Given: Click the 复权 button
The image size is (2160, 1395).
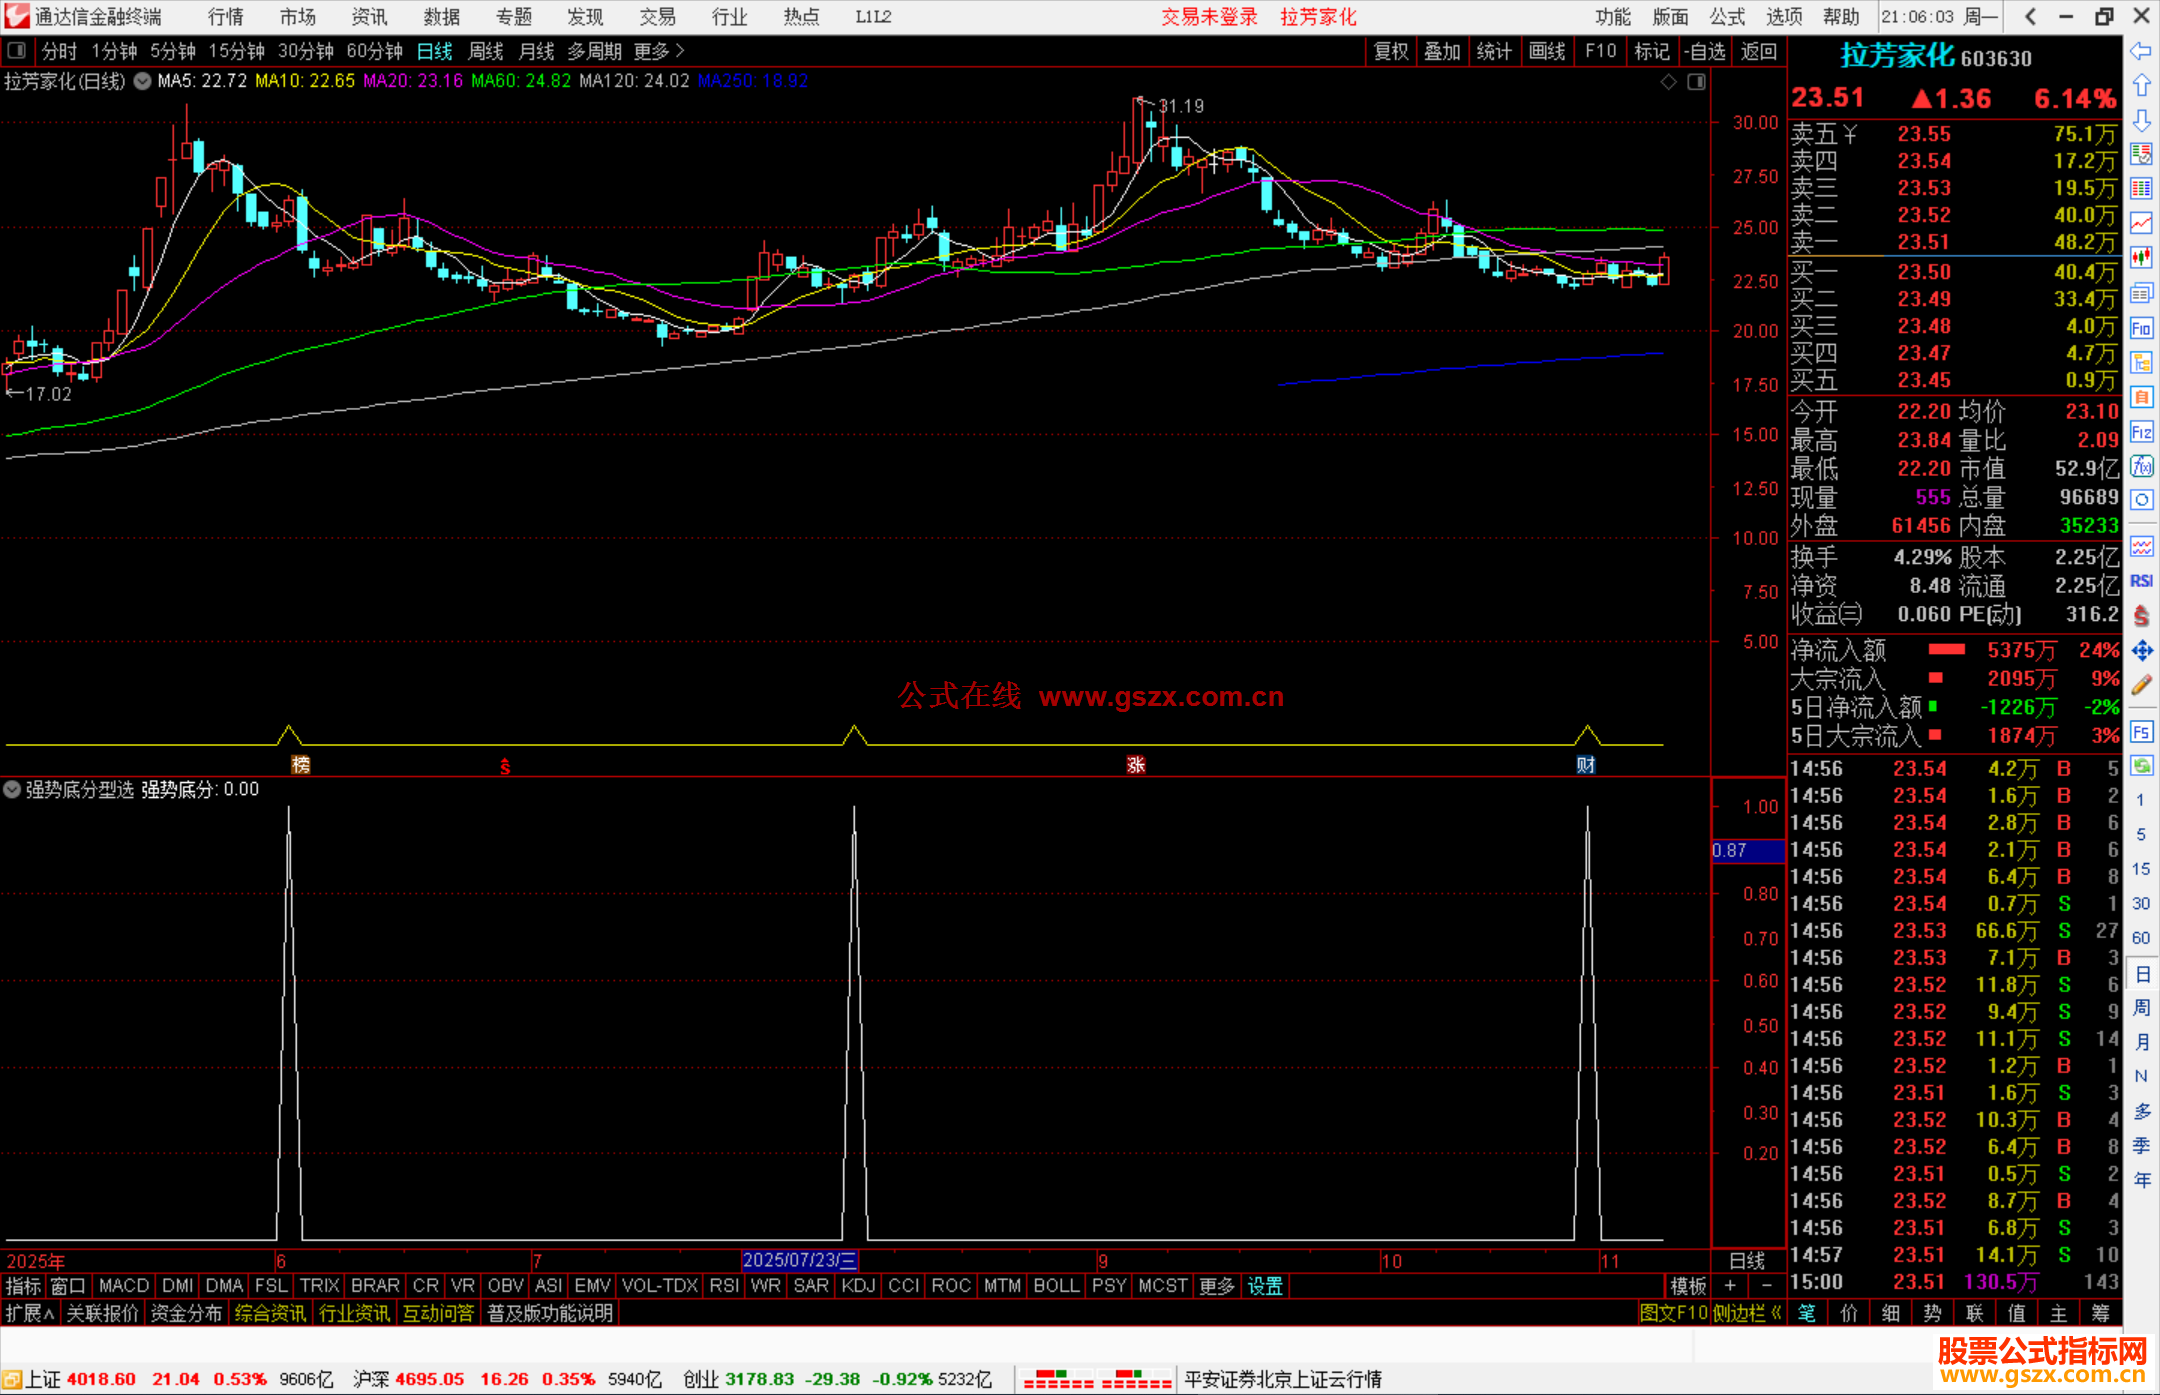Looking at the screenshot, I should 1390,51.
